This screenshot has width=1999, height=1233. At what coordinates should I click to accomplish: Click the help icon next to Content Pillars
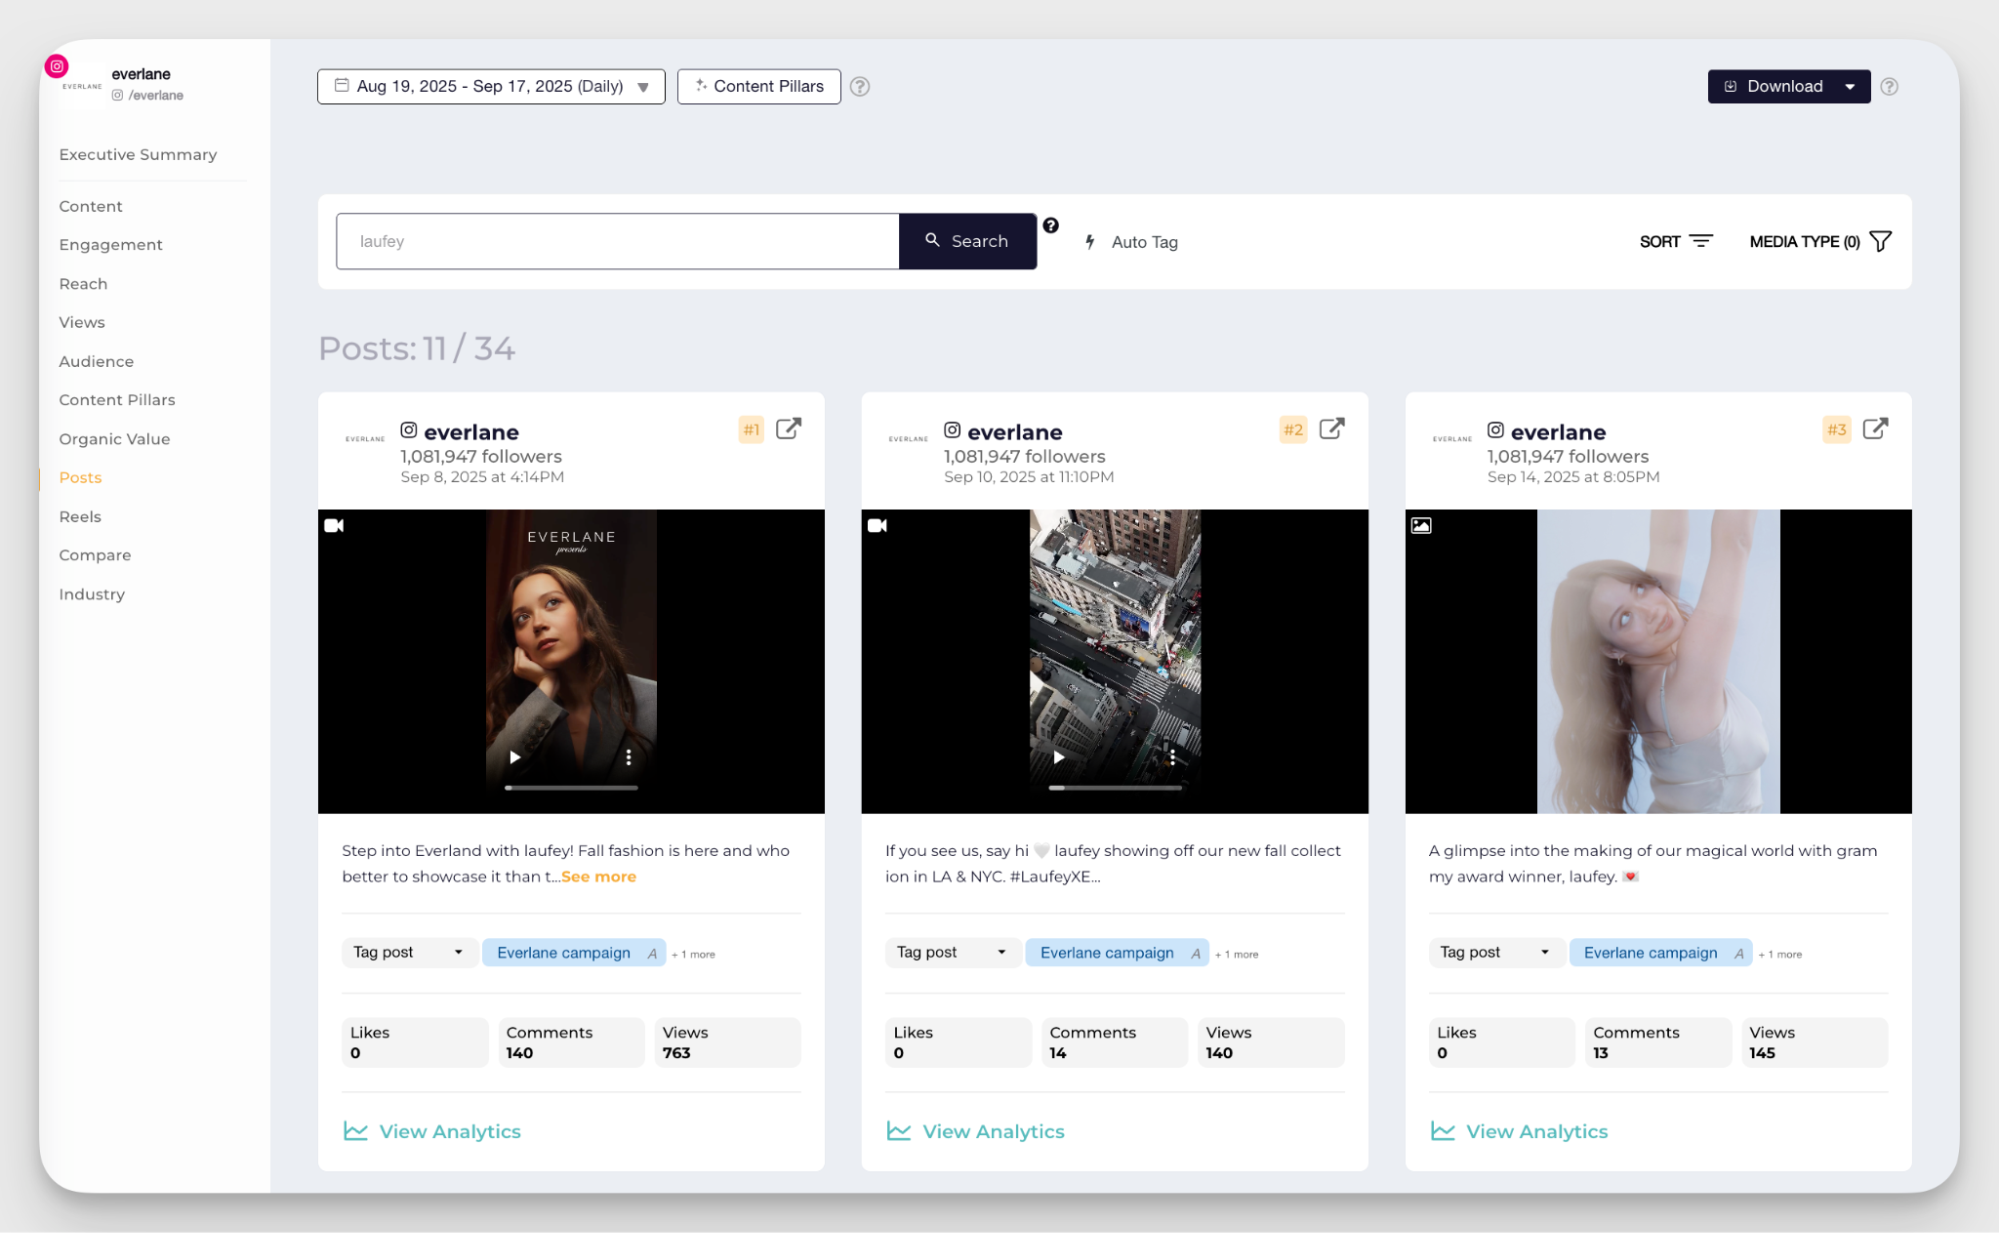click(860, 86)
